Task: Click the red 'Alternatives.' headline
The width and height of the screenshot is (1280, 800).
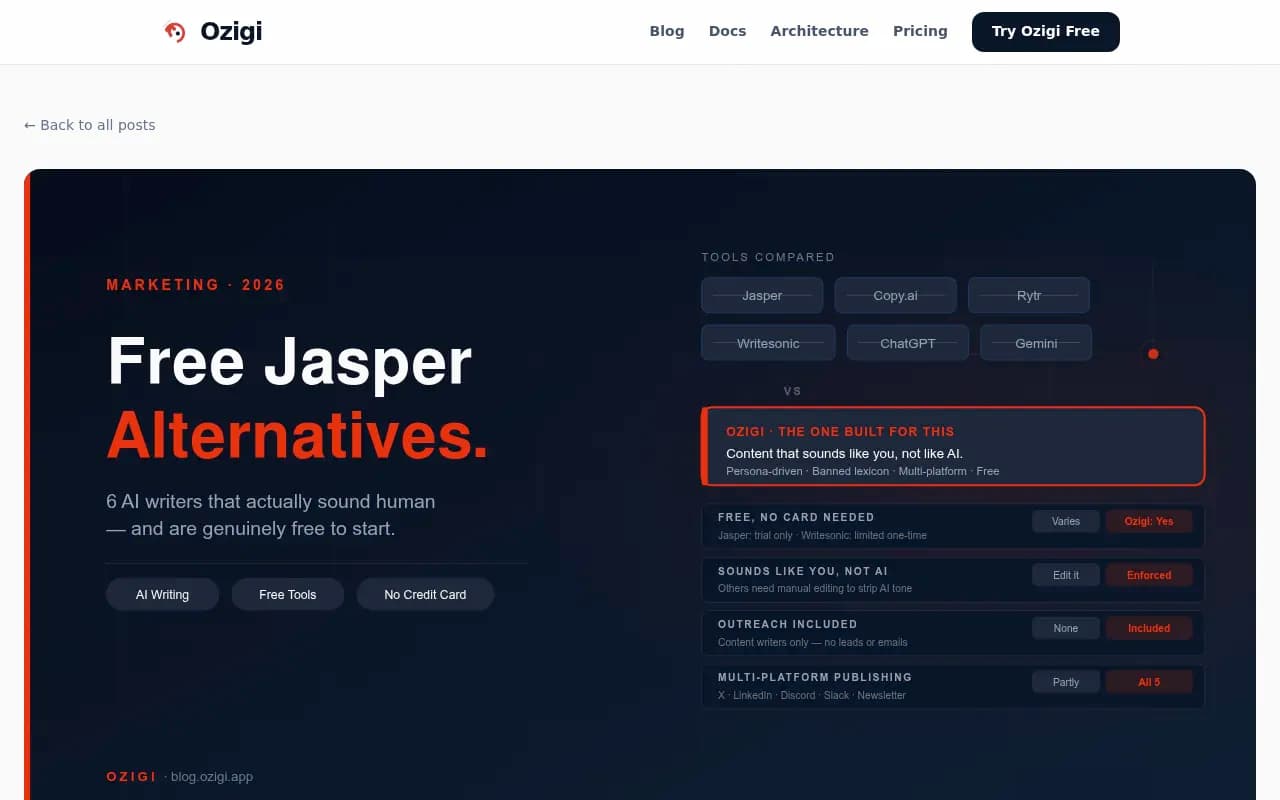Action: pos(298,435)
